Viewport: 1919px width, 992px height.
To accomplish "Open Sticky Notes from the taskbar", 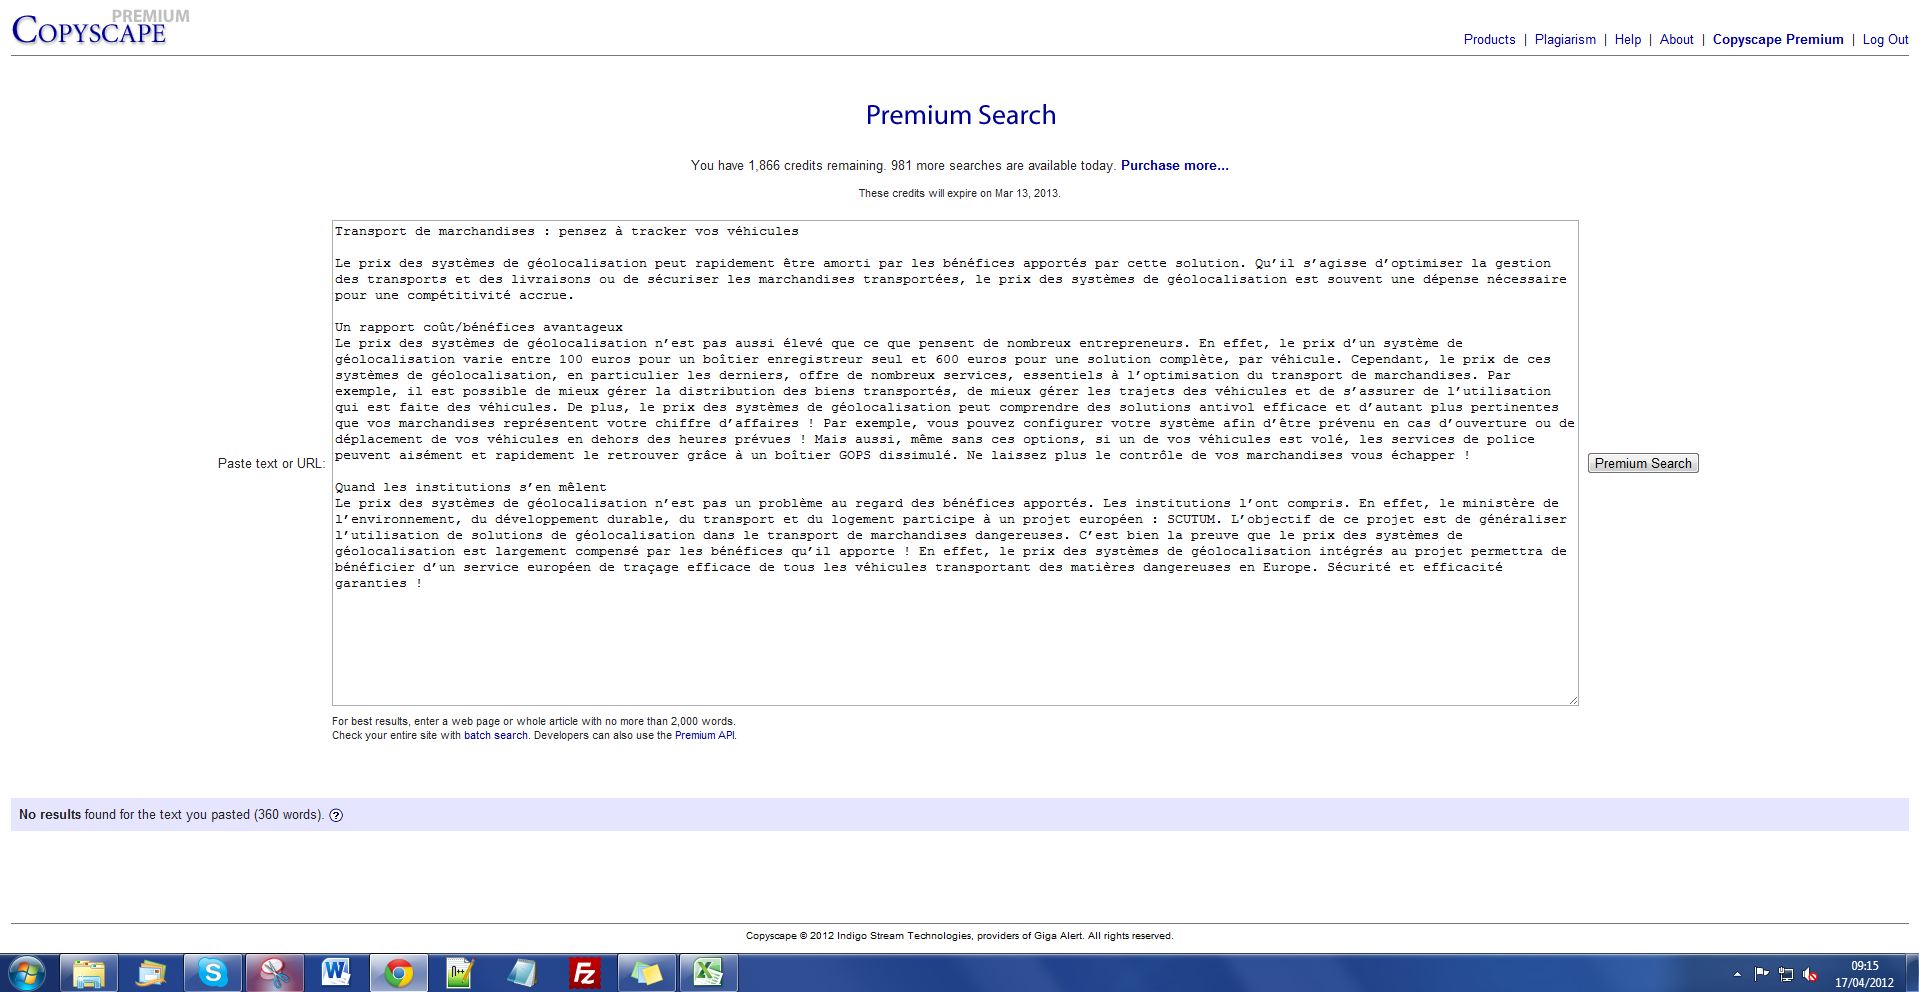I will click(x=646, y=972).
